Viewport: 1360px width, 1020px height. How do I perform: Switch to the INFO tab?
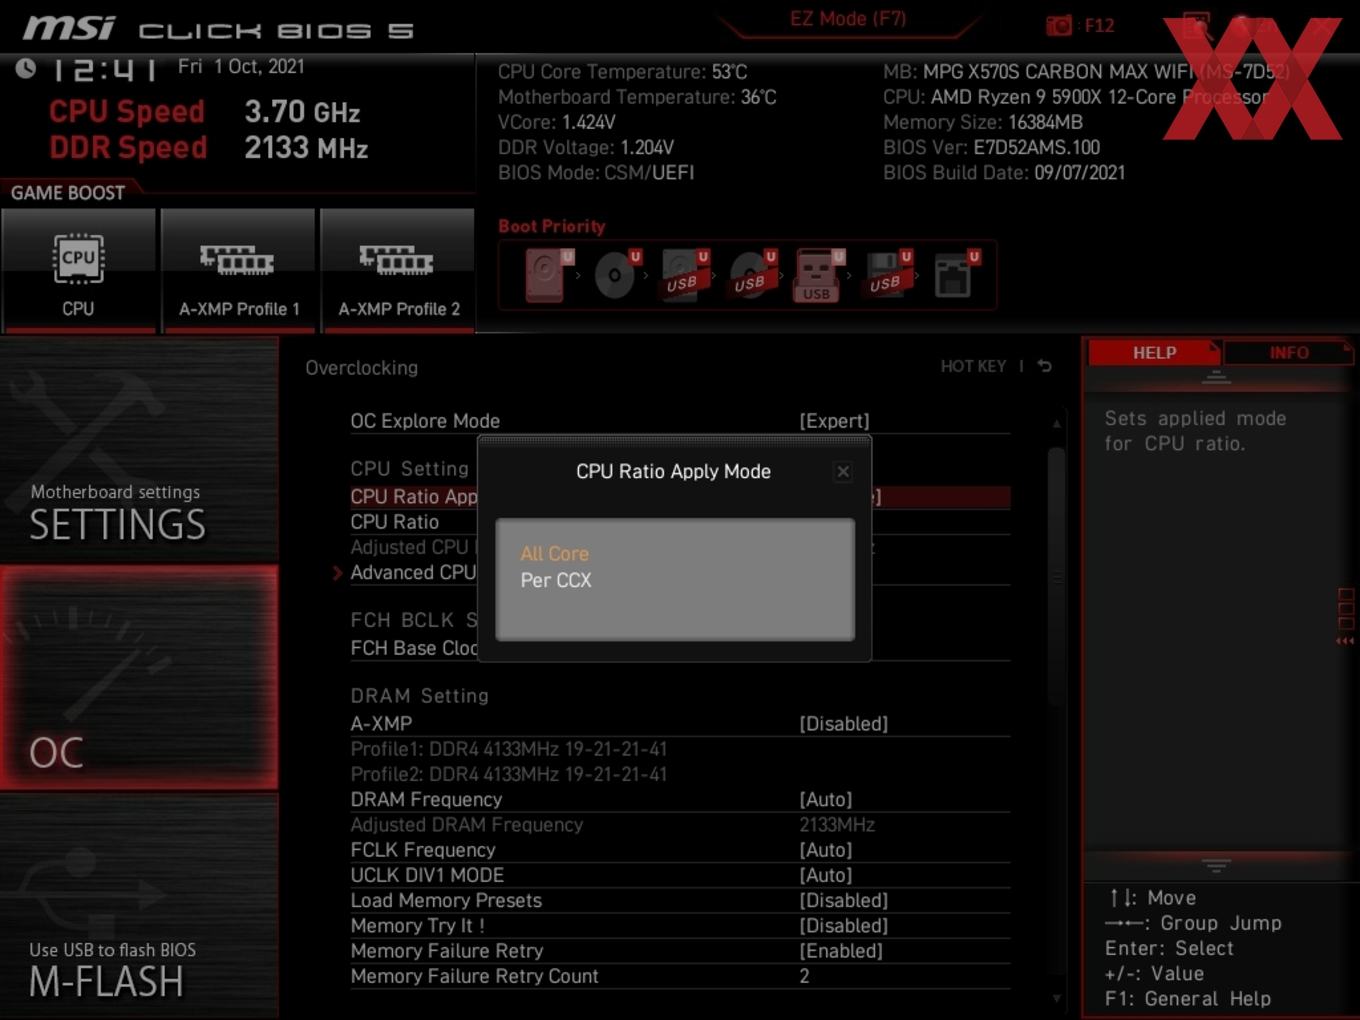(x=1289, y=353)
